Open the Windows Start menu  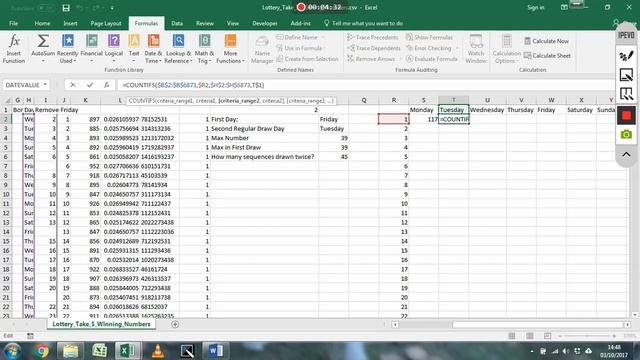tap(12, 351)
